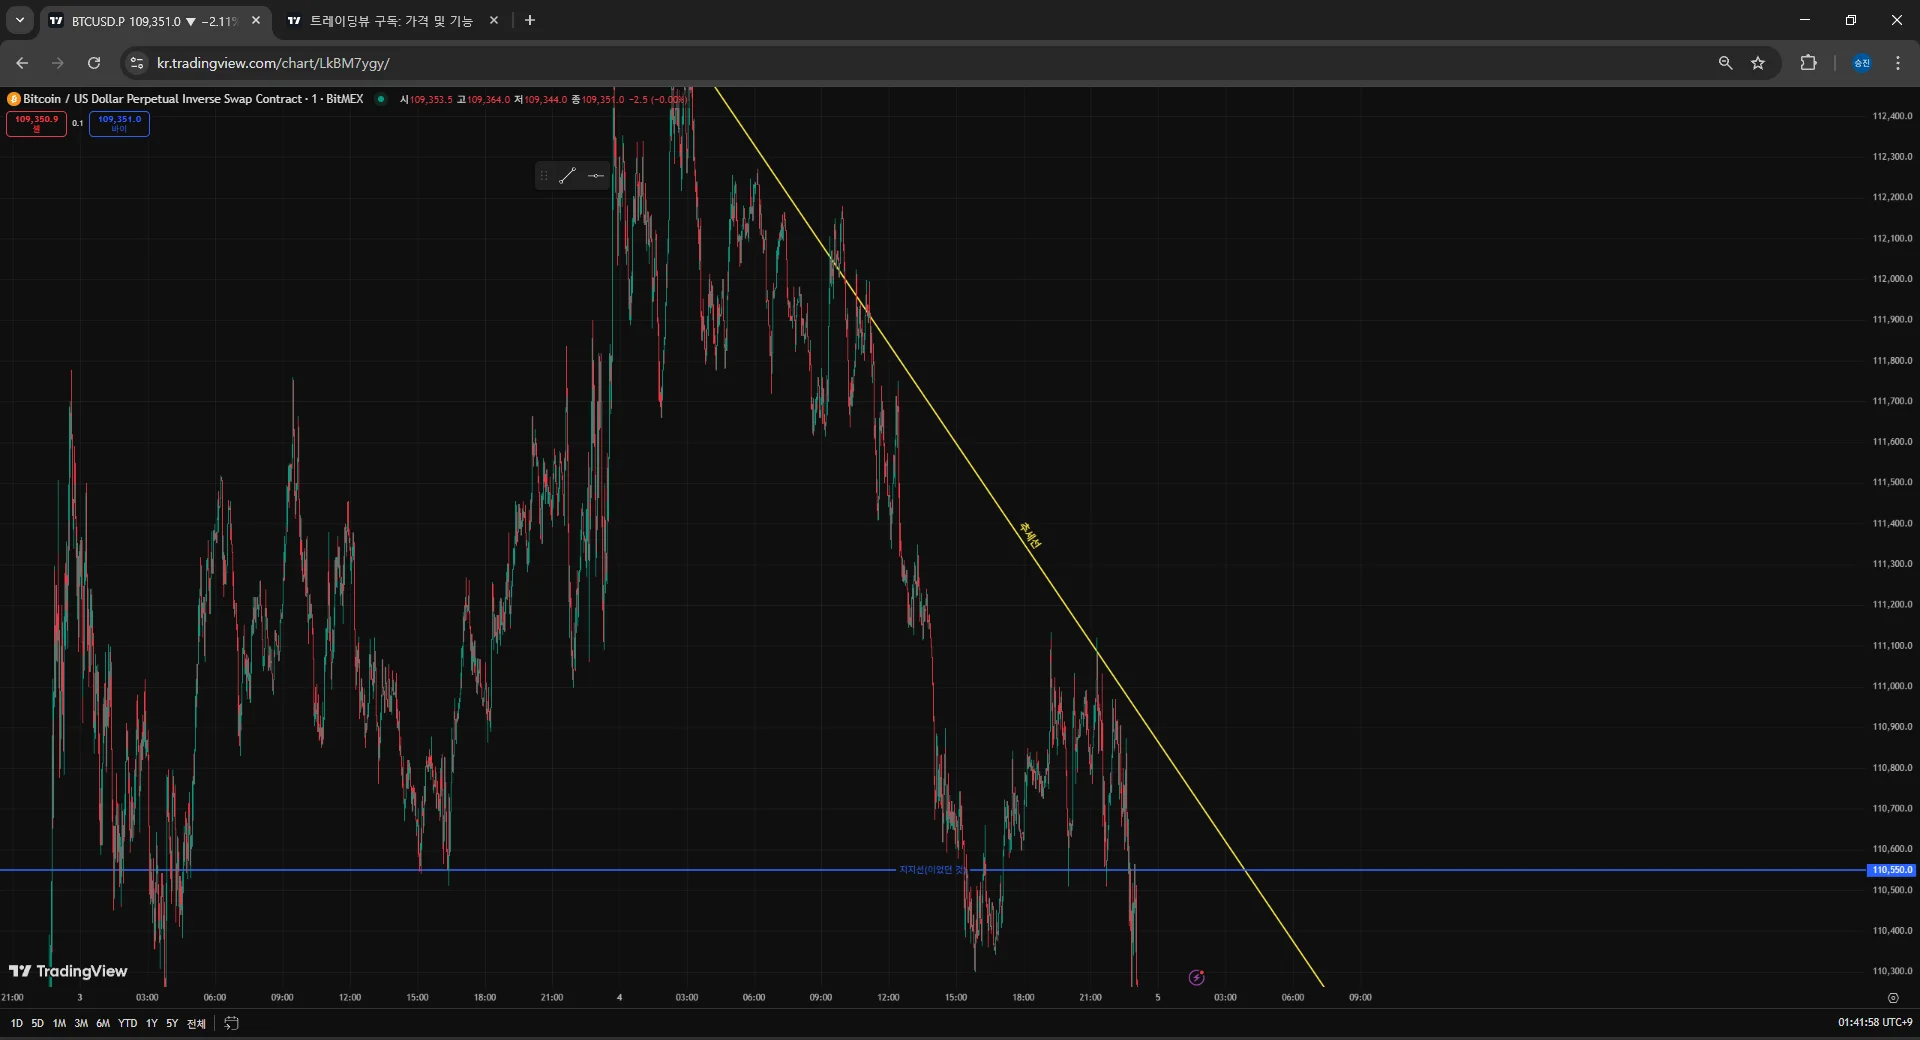Select the YTD time range
This screenshot has width=1920, height=1040.
coord(127,1023)
